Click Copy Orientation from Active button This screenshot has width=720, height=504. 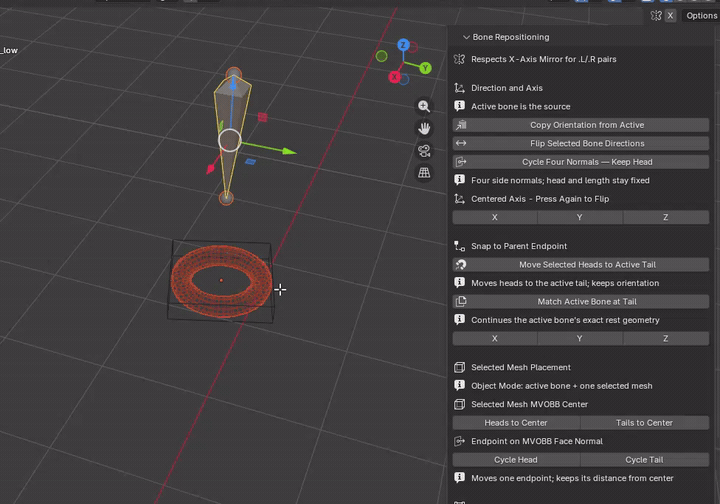coord(580,125)
